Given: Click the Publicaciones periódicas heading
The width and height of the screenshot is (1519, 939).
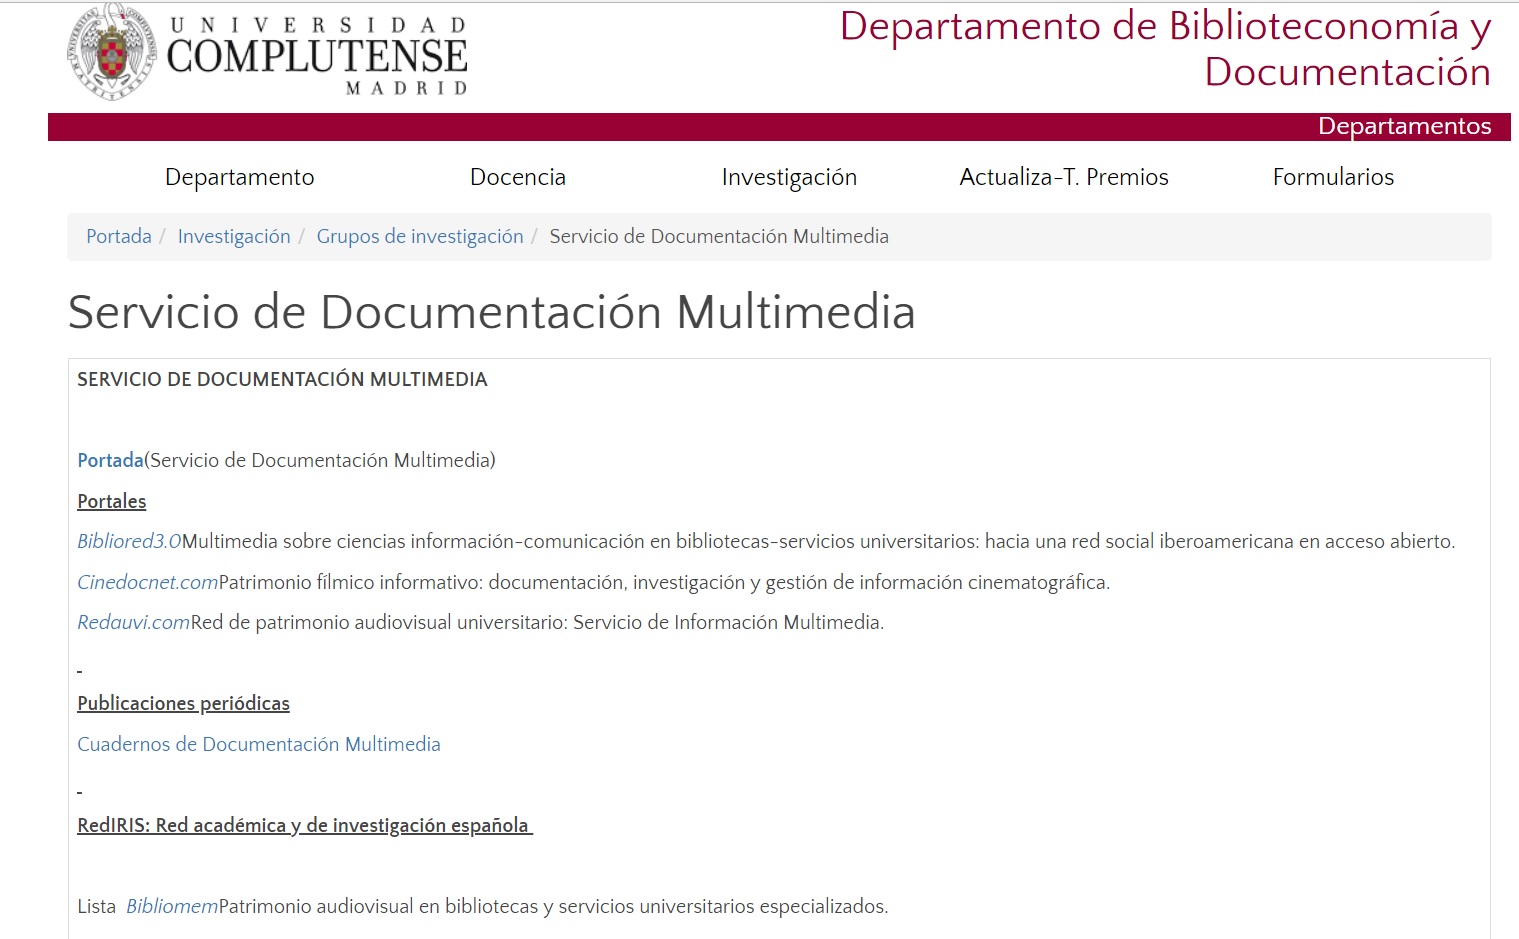Looking at the screenshot, I should [x=184, y=703].
